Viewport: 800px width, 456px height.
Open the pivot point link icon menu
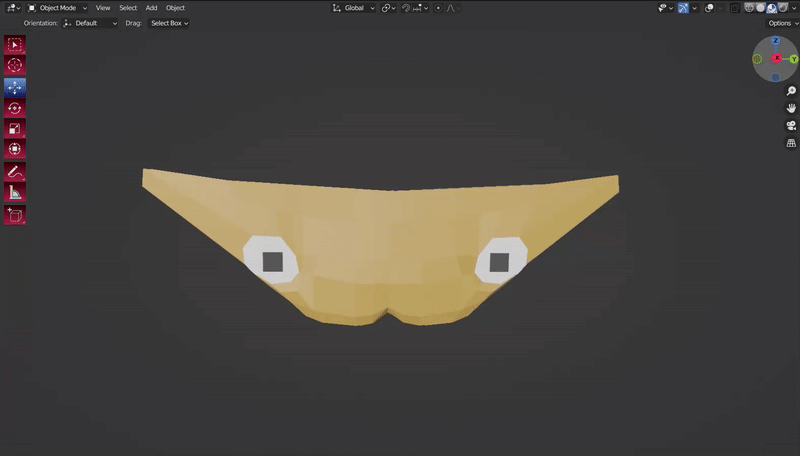tap(388, 8)
